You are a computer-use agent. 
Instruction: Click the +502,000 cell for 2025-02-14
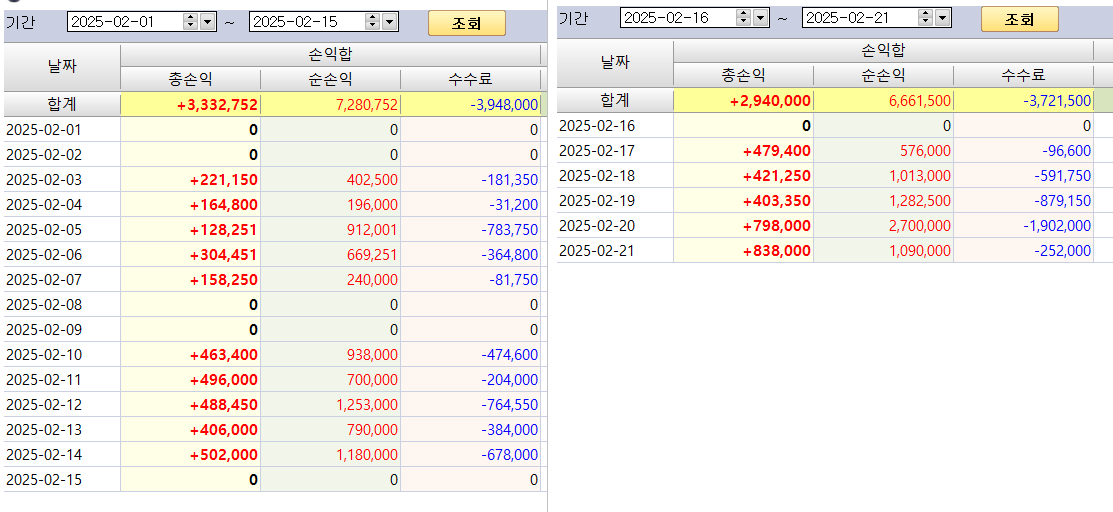(190, 454)
